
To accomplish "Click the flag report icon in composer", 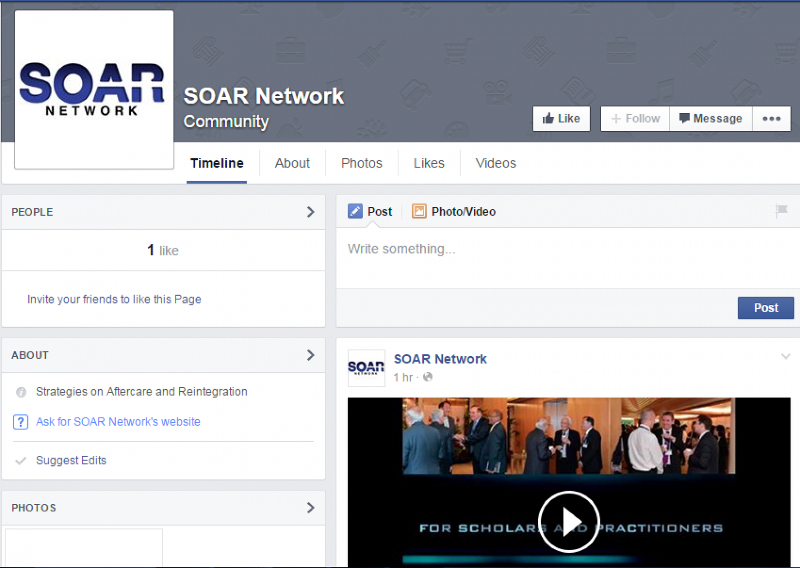I will [x=781, y=210].
